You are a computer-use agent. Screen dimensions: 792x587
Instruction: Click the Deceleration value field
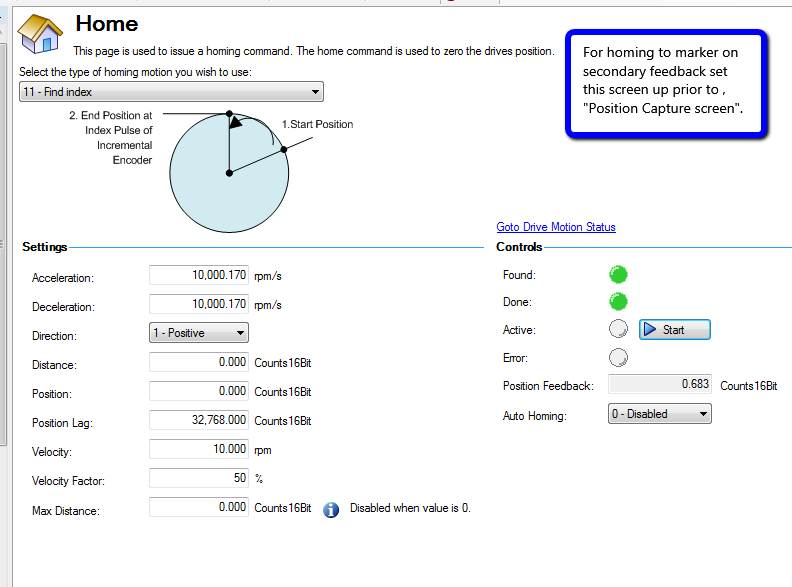(x=199, y=304)
